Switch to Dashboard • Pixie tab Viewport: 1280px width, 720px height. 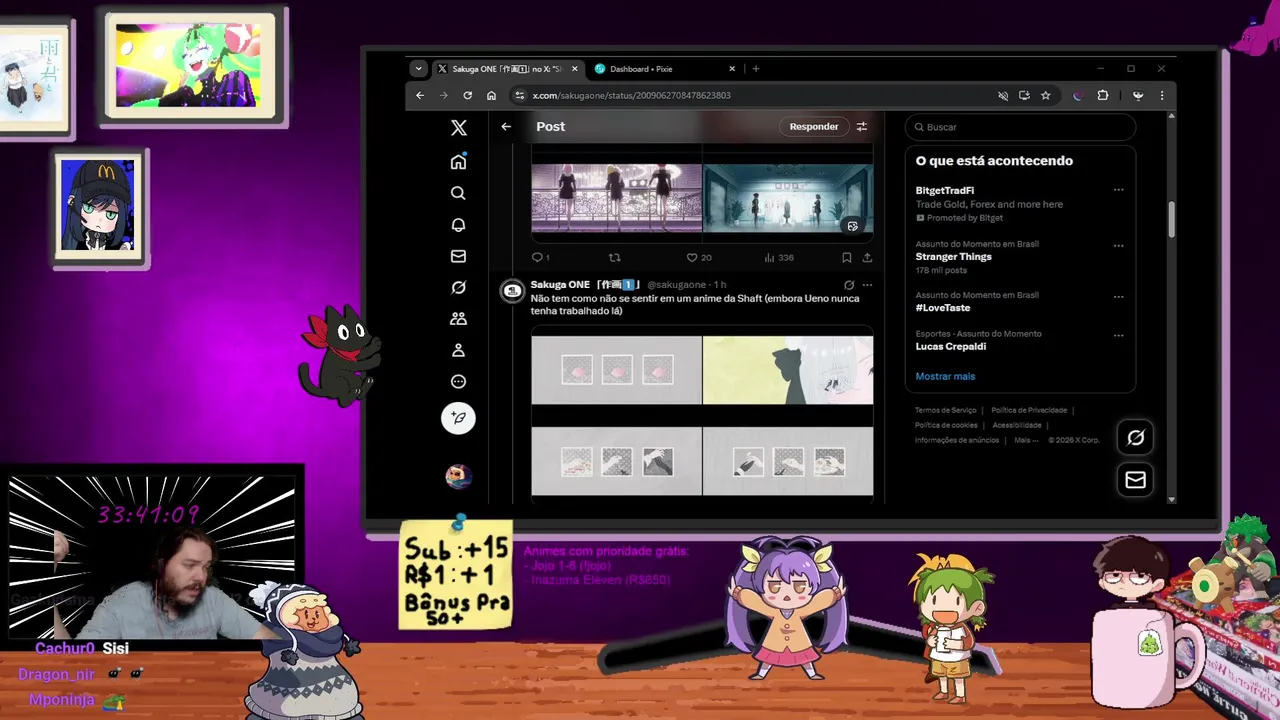[x=665, y=69]
